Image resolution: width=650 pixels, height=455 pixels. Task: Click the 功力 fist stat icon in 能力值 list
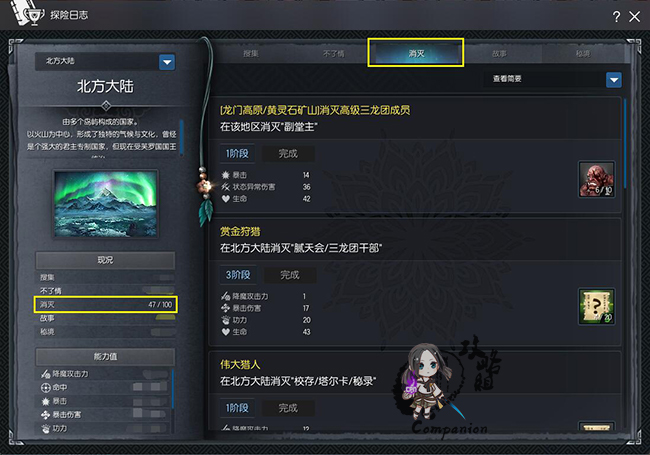(x=46, y=428)
